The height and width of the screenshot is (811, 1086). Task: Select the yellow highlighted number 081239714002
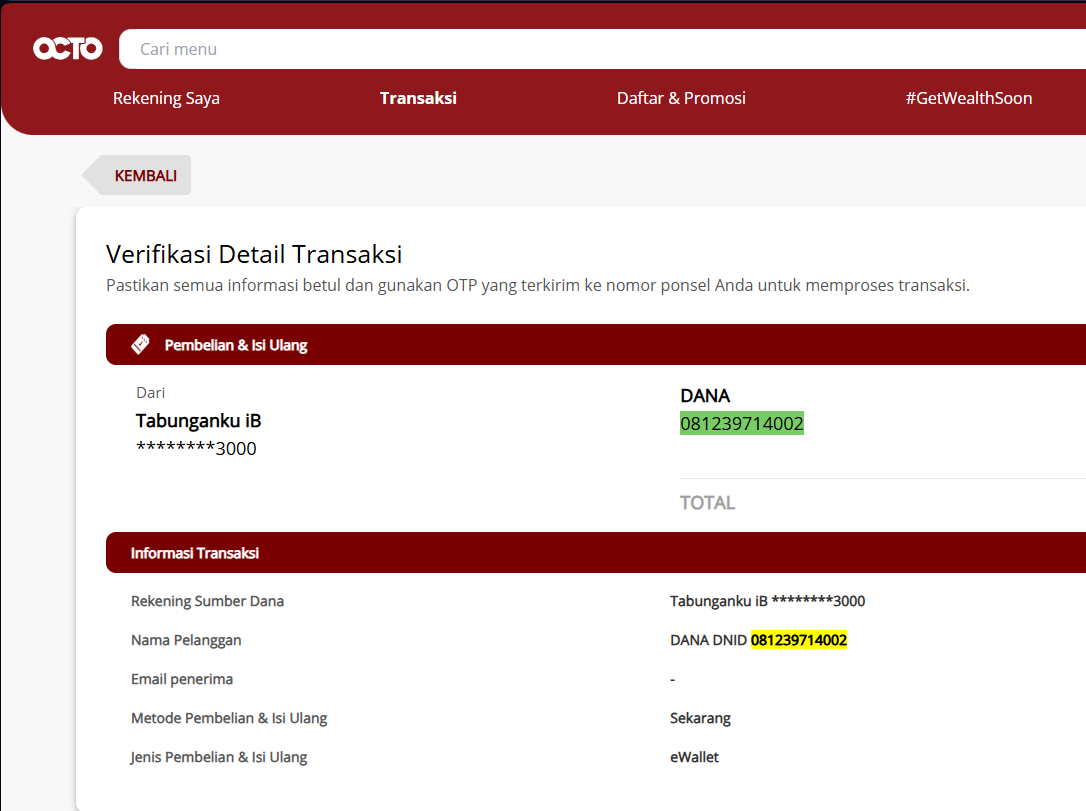(799, 640)
